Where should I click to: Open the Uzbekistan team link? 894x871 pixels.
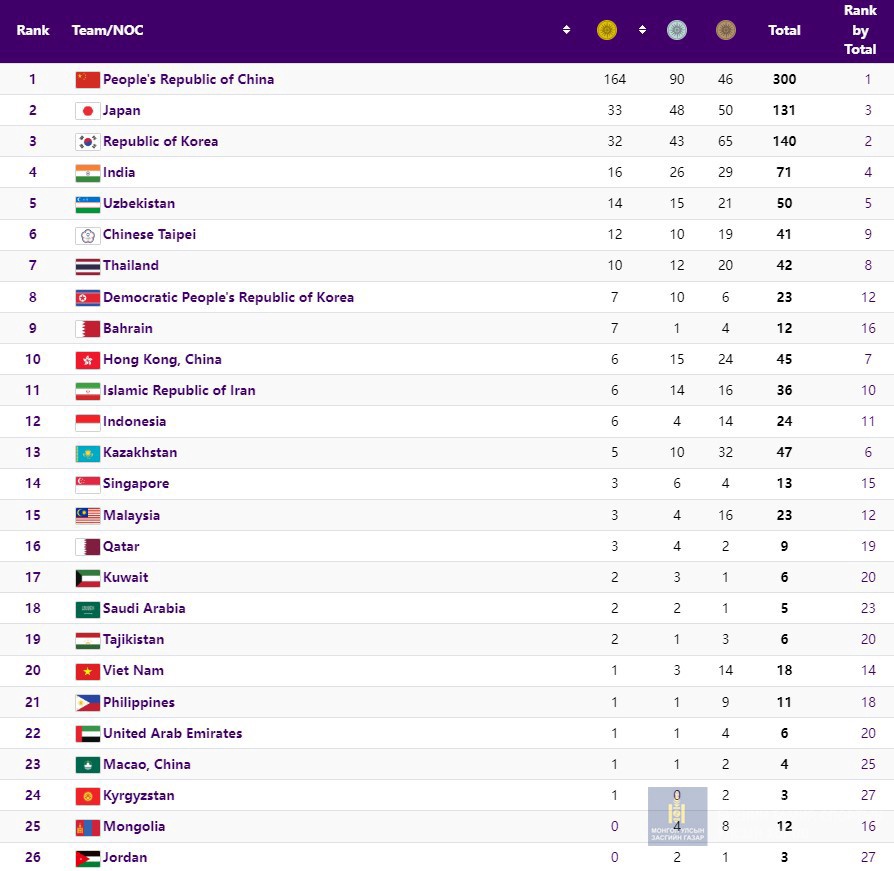click(x=139, y=204)
